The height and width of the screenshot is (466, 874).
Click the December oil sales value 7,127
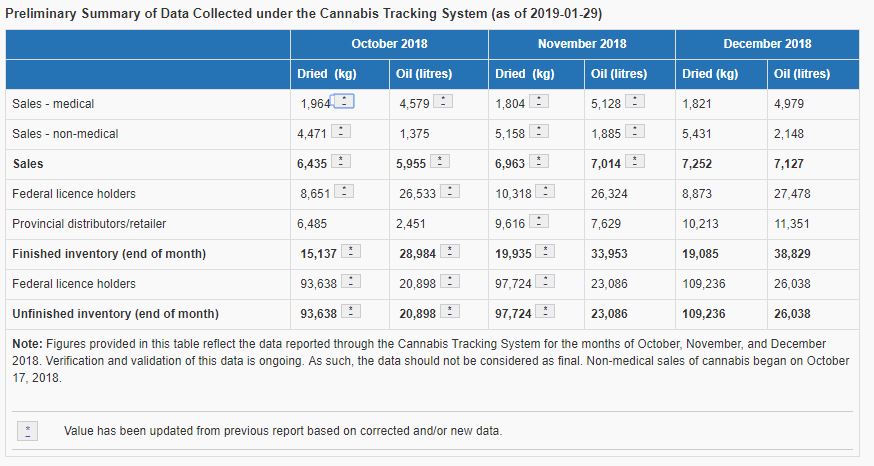(x=790, y=164)
